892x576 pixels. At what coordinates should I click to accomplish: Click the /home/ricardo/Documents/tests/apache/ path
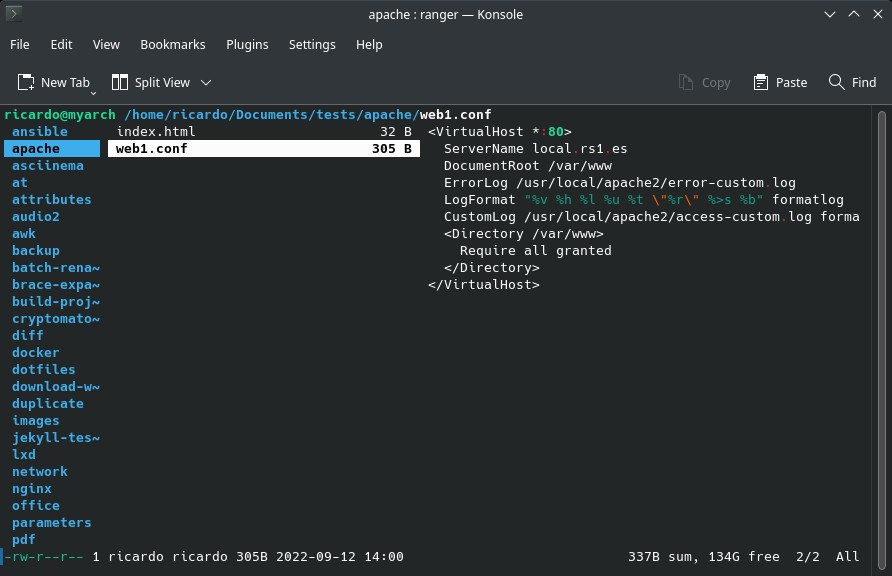pyautogui.click(x=272, y=114)
